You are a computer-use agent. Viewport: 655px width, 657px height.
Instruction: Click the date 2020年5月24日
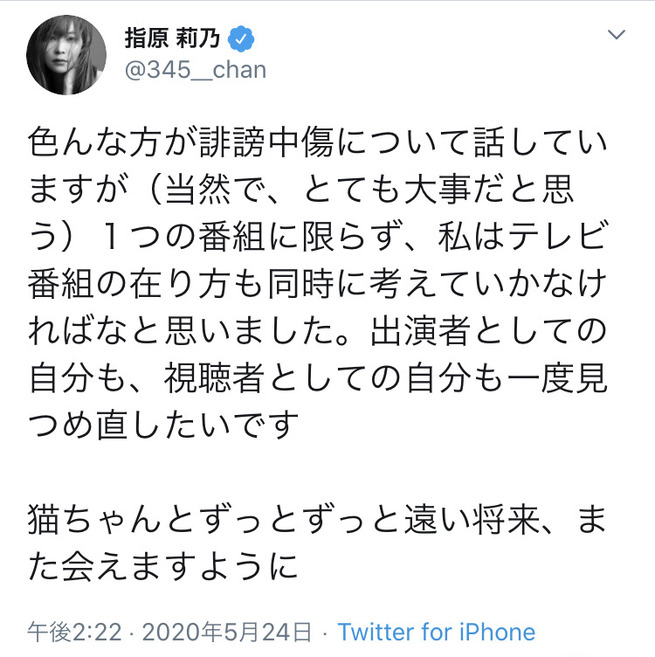(227, 631)
